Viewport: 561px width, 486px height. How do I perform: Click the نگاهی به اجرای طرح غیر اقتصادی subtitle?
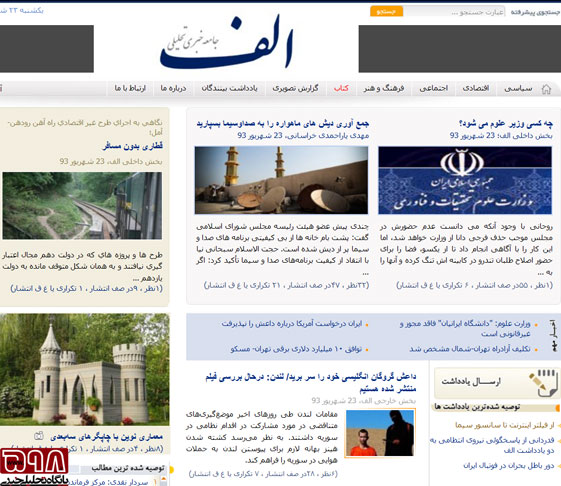[85, 127]
